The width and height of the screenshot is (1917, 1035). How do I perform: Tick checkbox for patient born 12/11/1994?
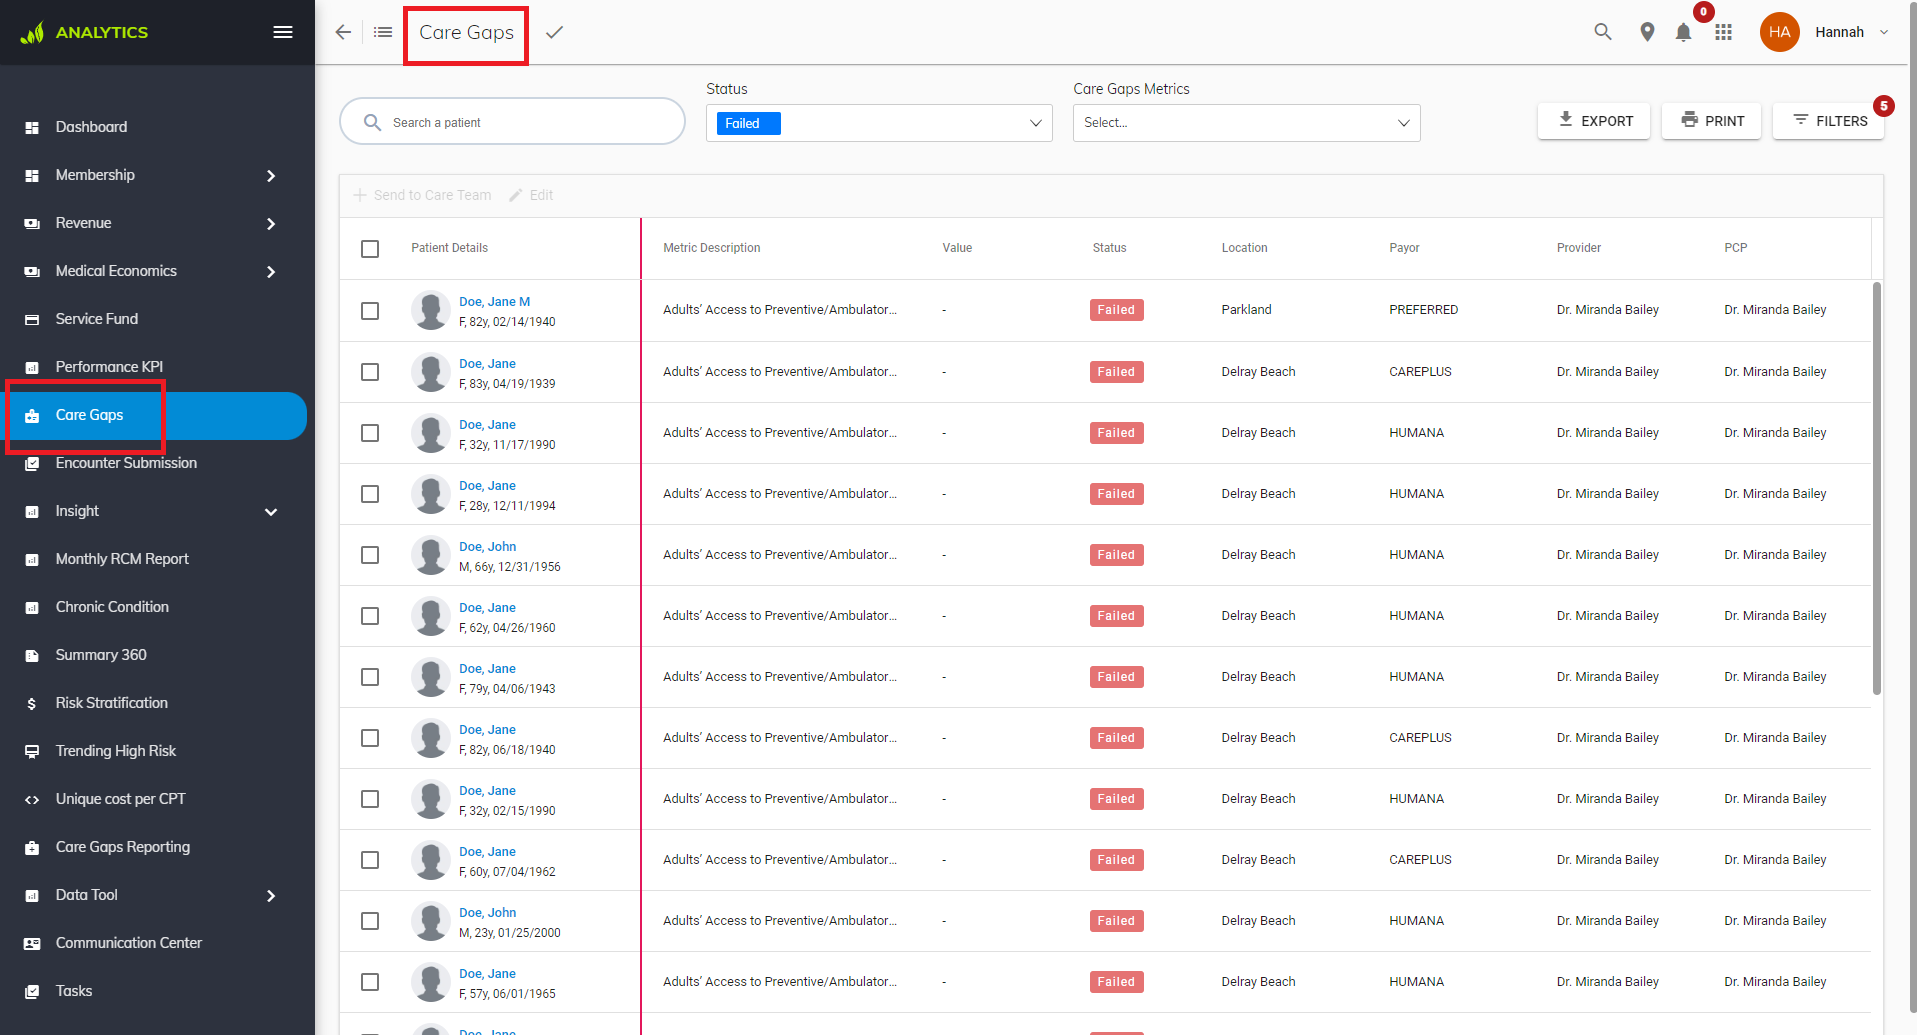pos(370,494)
